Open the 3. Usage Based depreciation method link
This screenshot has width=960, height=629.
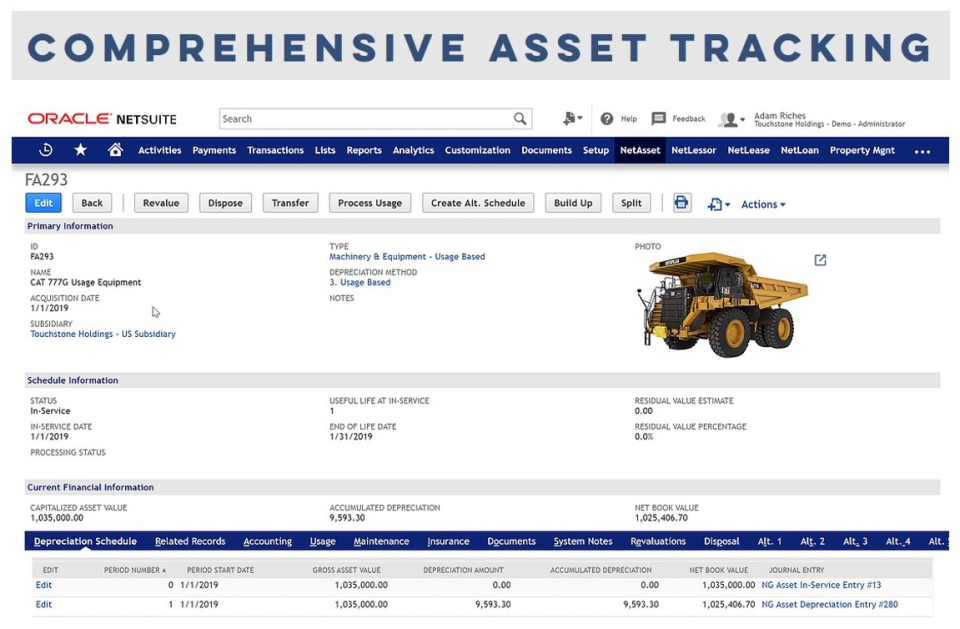point(360,282)
